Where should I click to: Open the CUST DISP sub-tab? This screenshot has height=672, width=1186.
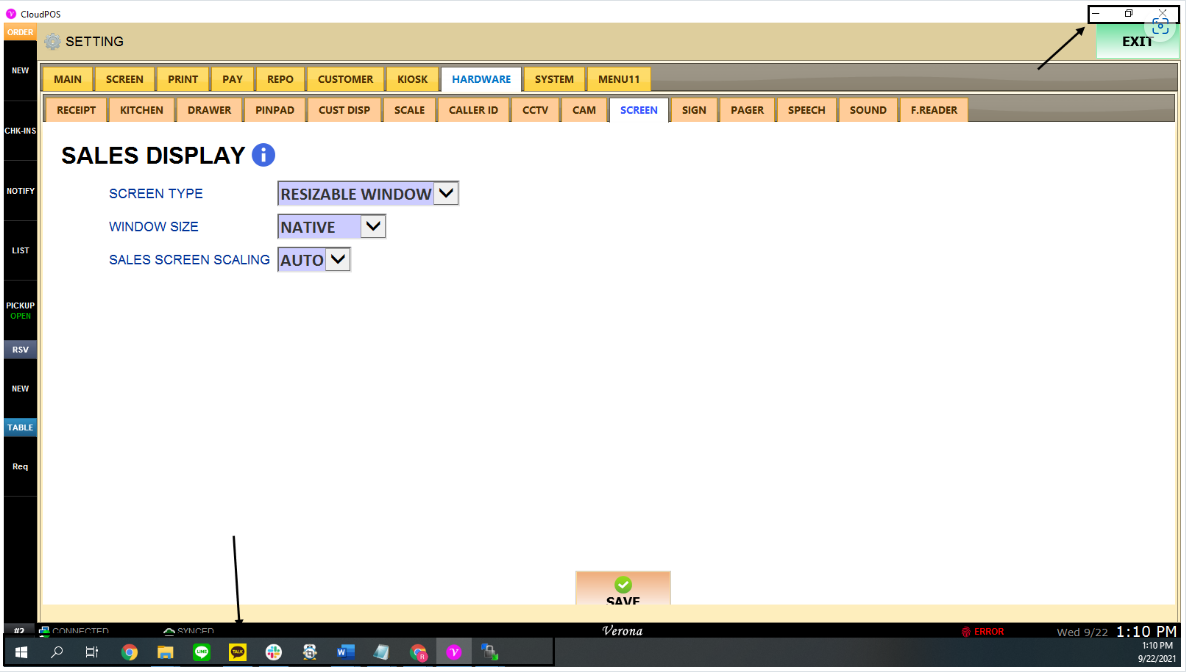[344, 110]
